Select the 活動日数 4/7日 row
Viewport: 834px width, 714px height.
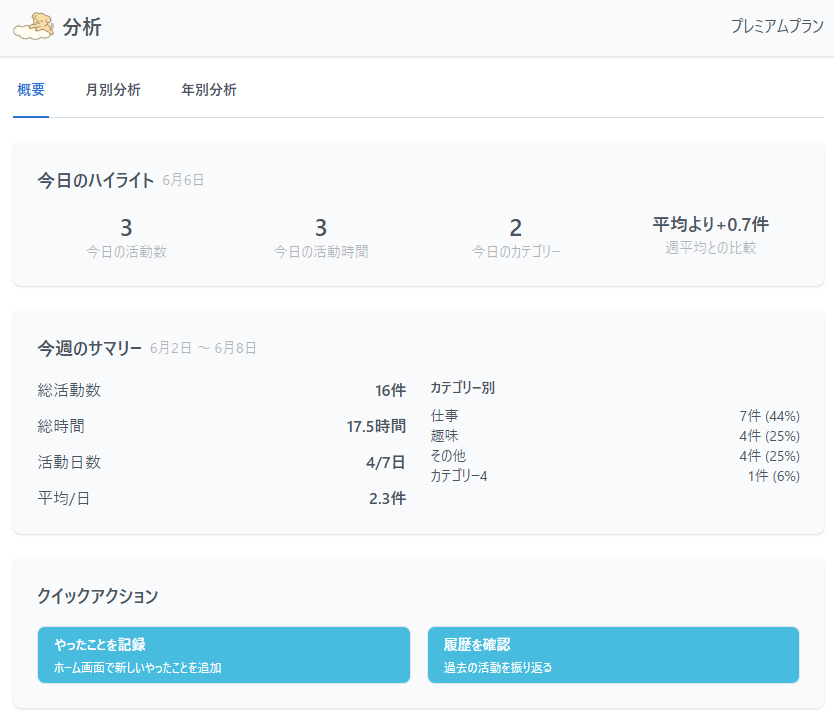pos(221,462)
